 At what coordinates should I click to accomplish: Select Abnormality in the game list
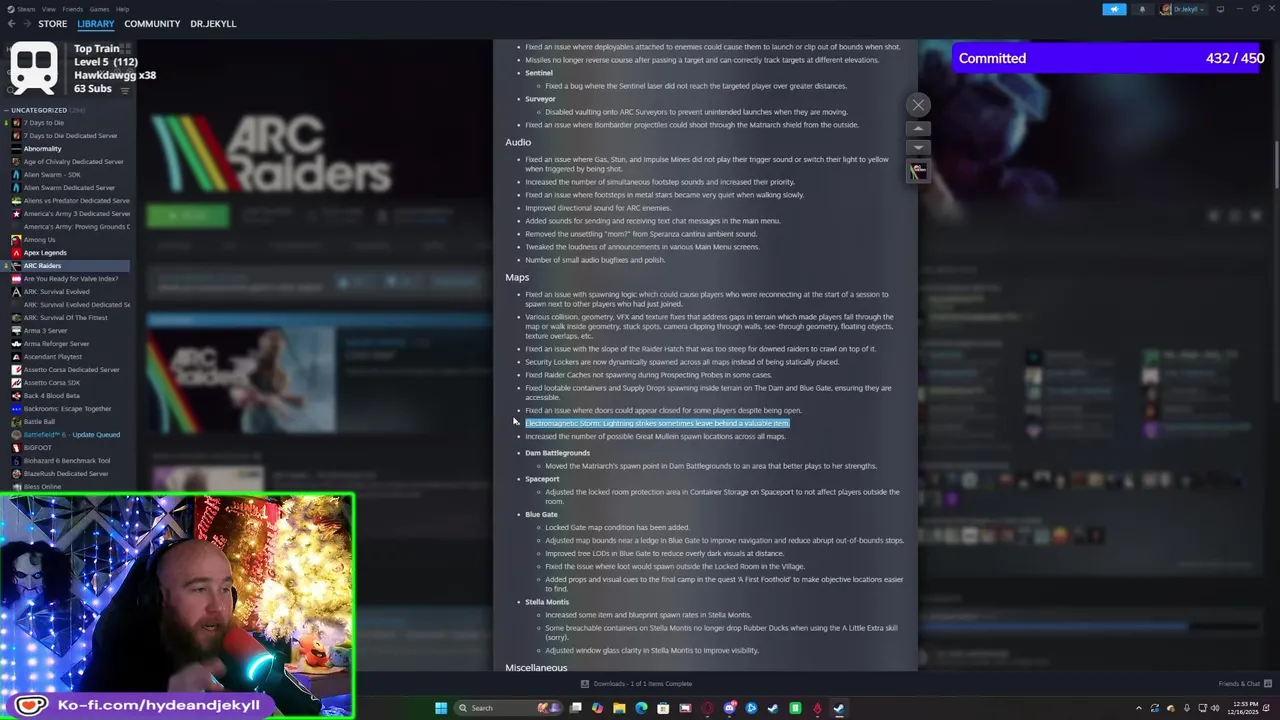click(x=42, y=149)
